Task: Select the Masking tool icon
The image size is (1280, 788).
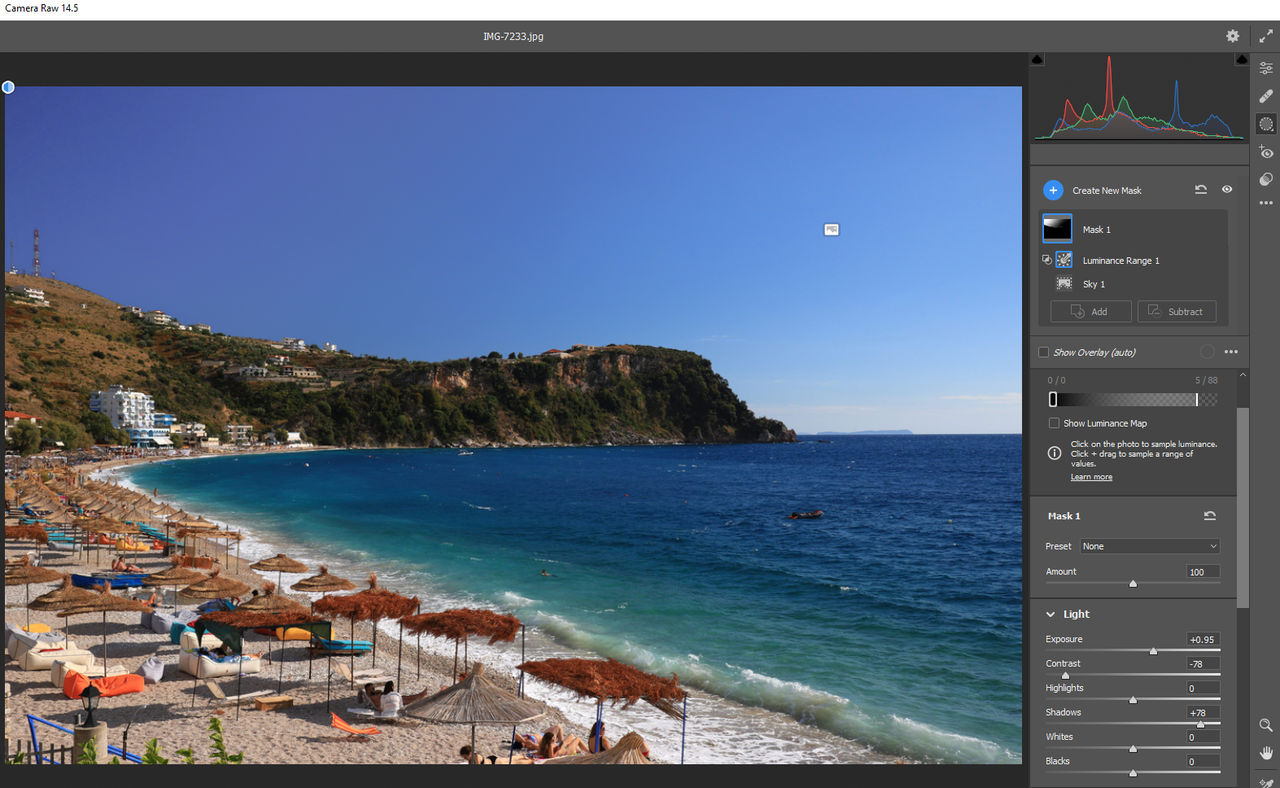Action: [x=1266, y=124]
